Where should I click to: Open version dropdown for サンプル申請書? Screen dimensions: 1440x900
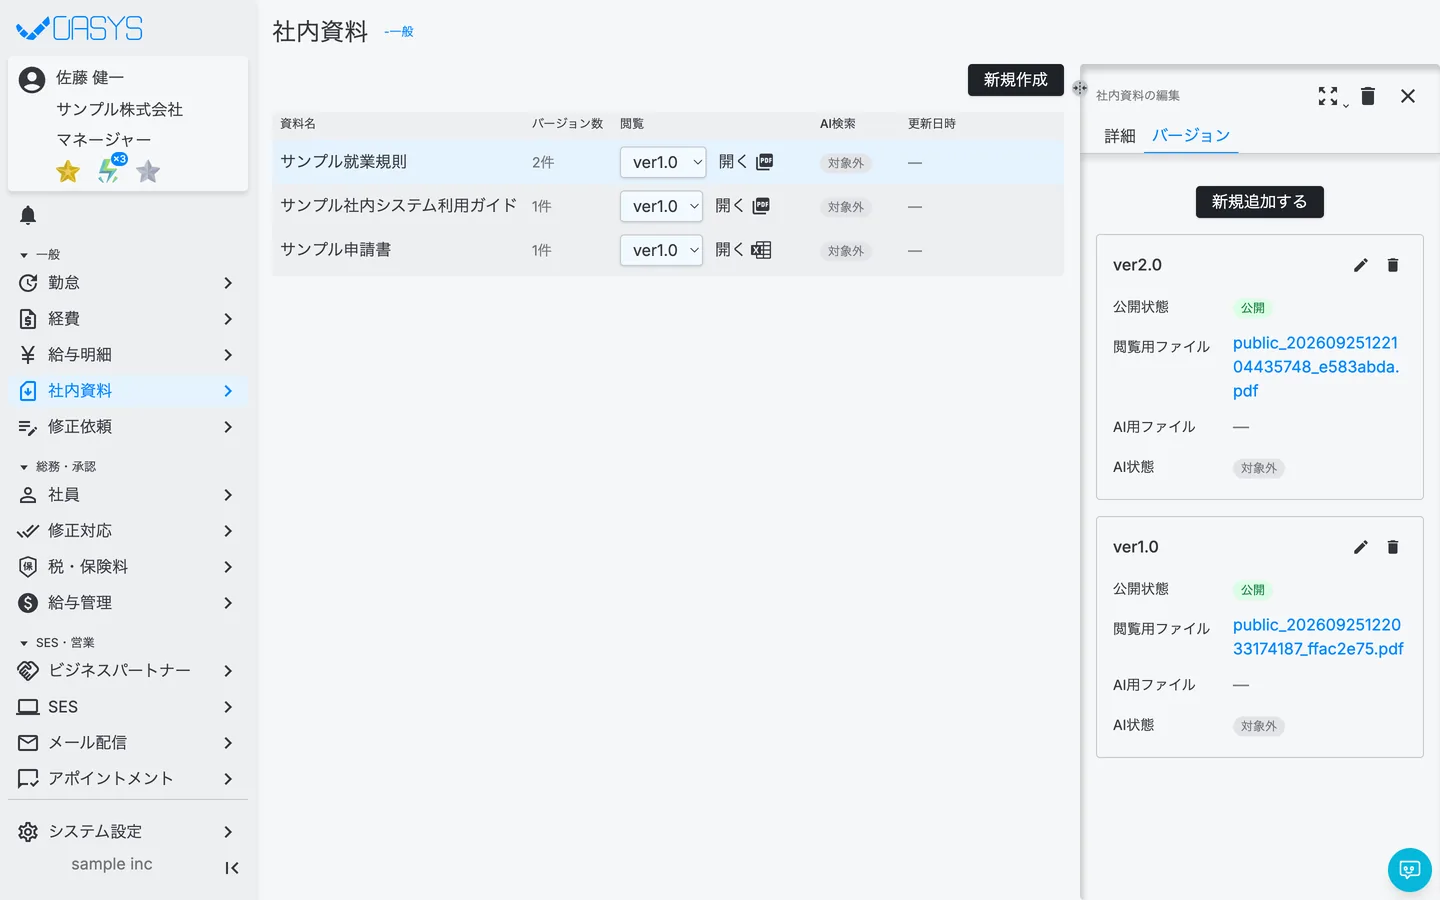coord(661,250)
